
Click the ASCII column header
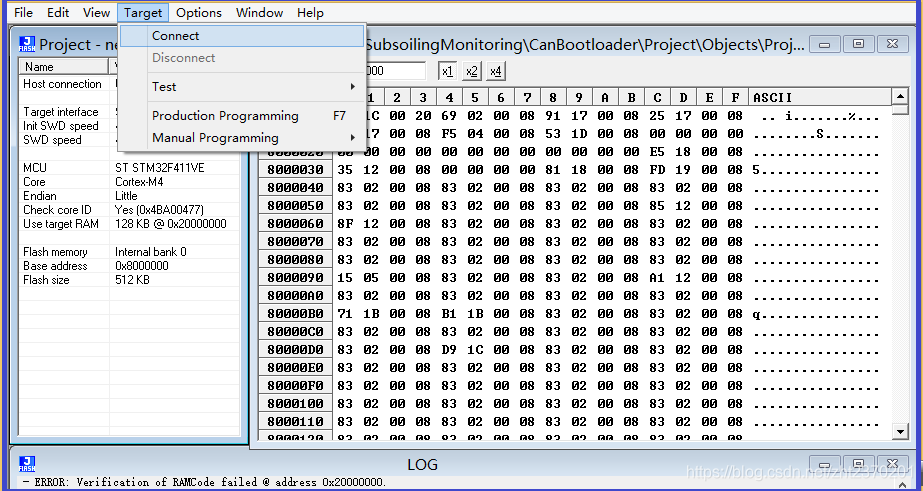pos(819,97)
